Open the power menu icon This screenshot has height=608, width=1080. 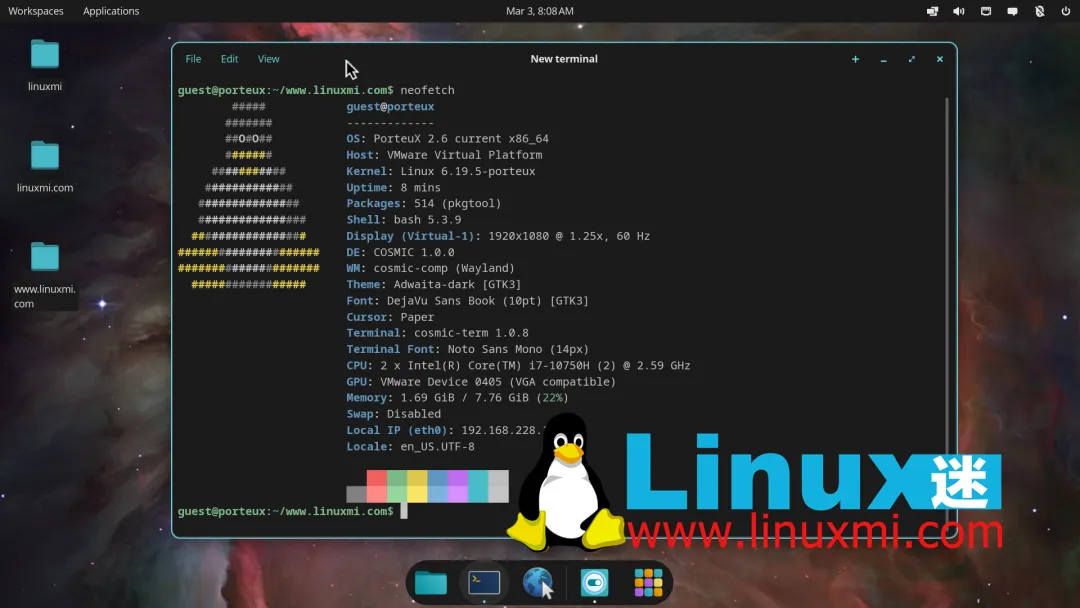coord(1066,11)
